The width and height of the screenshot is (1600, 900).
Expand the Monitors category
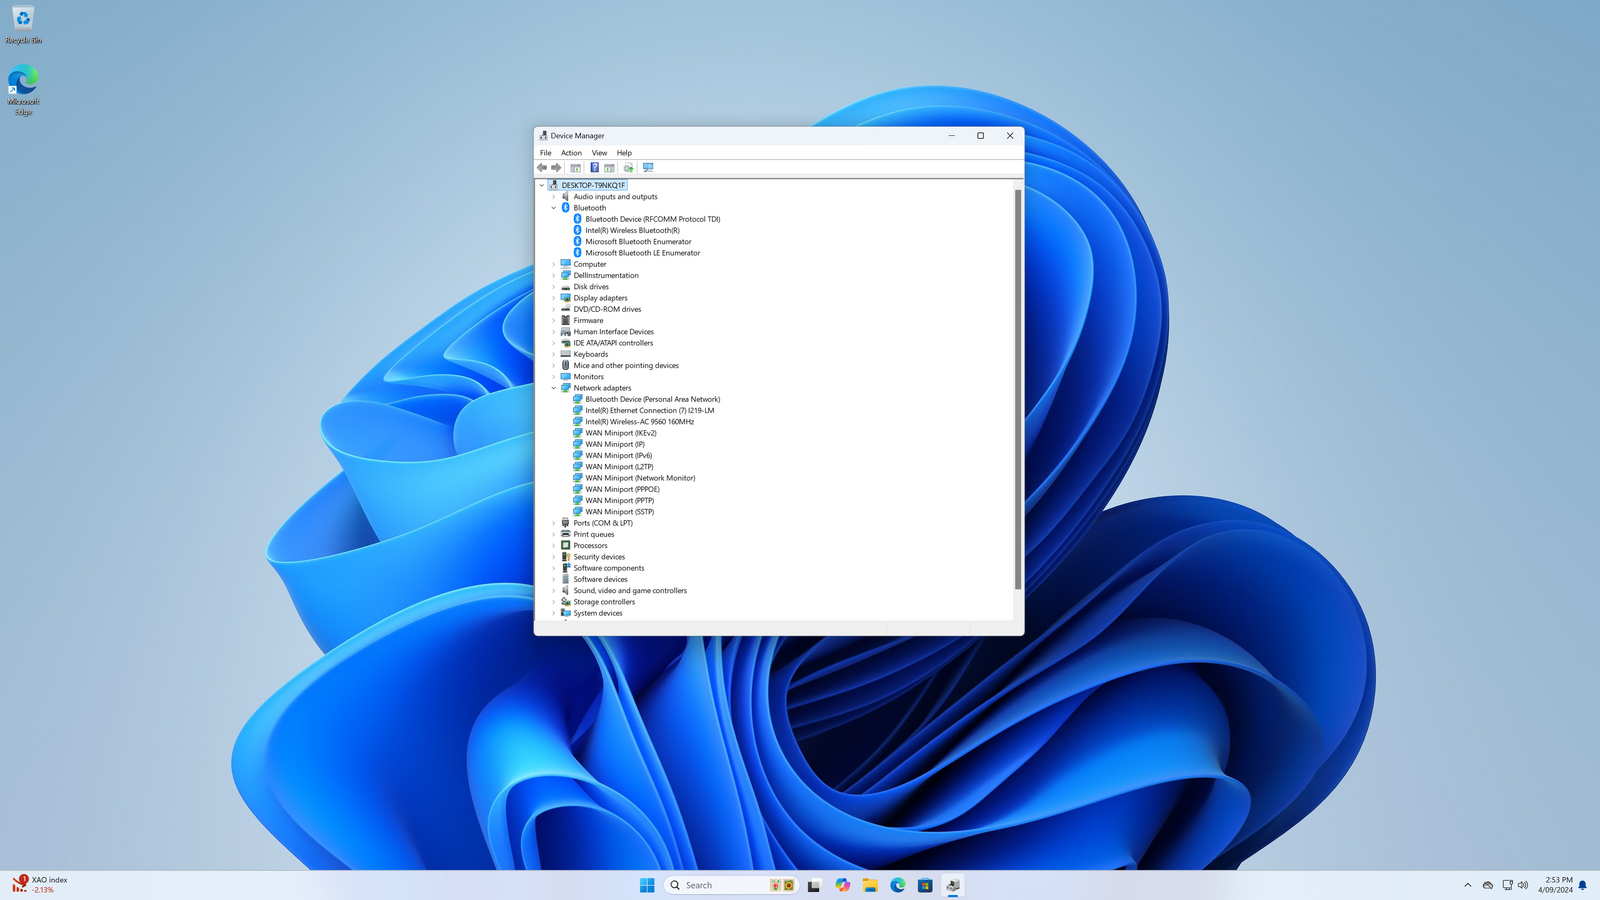[554, 377]
